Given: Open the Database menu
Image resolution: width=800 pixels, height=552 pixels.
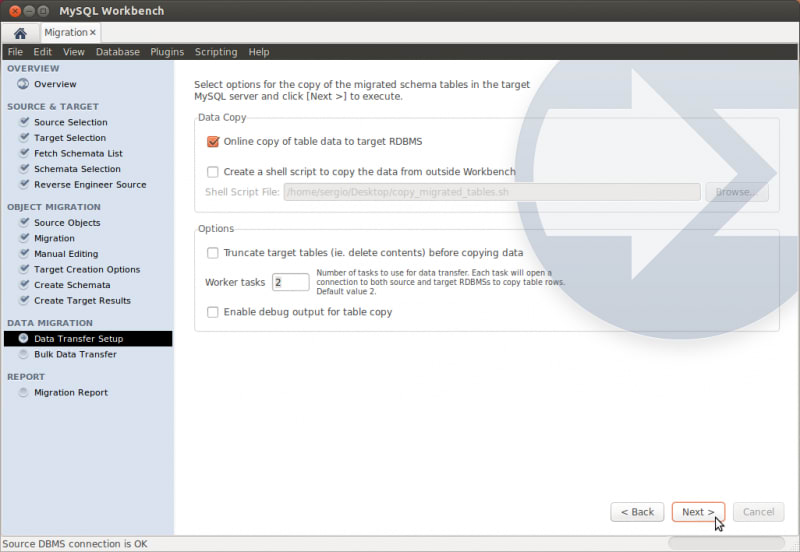Looking at the screenshot, I should point(118,52).
